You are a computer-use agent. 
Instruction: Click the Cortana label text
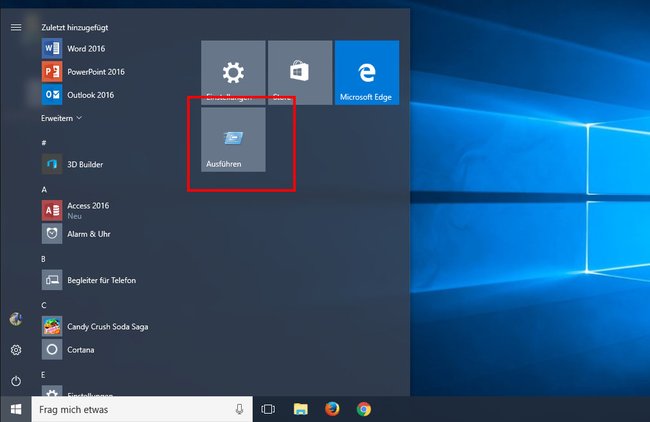click(80, 350)
